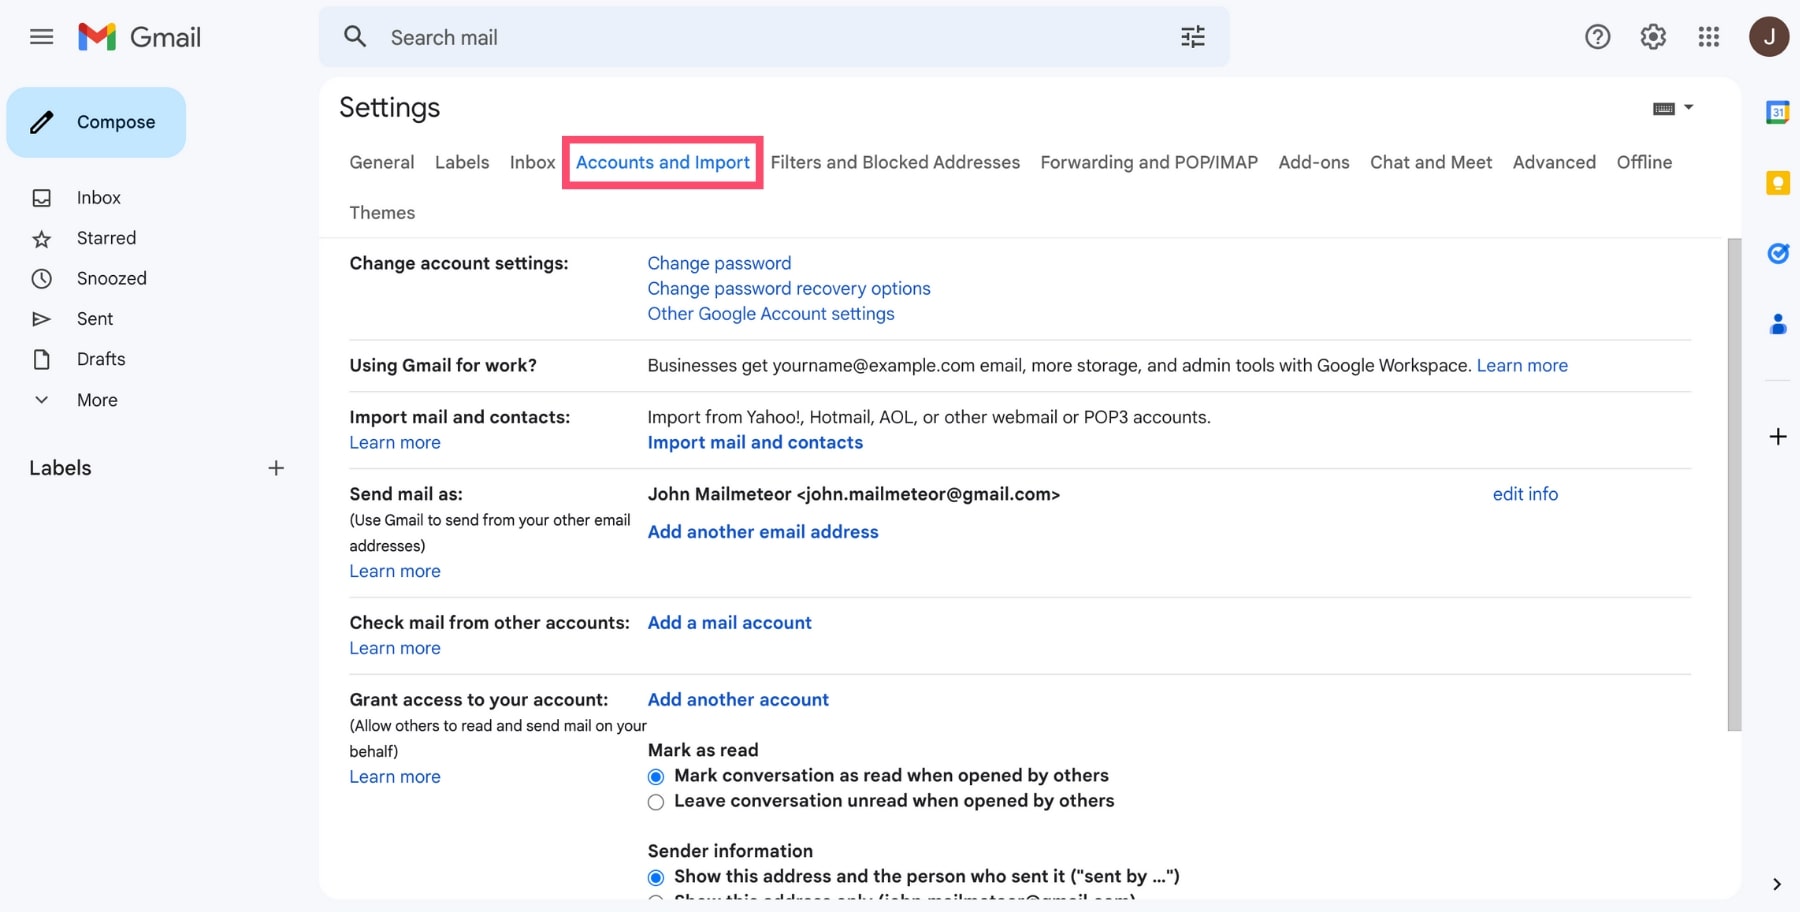Expand the More section in the sidebar
Viewport: 1800px width, 912px height.
95,399
